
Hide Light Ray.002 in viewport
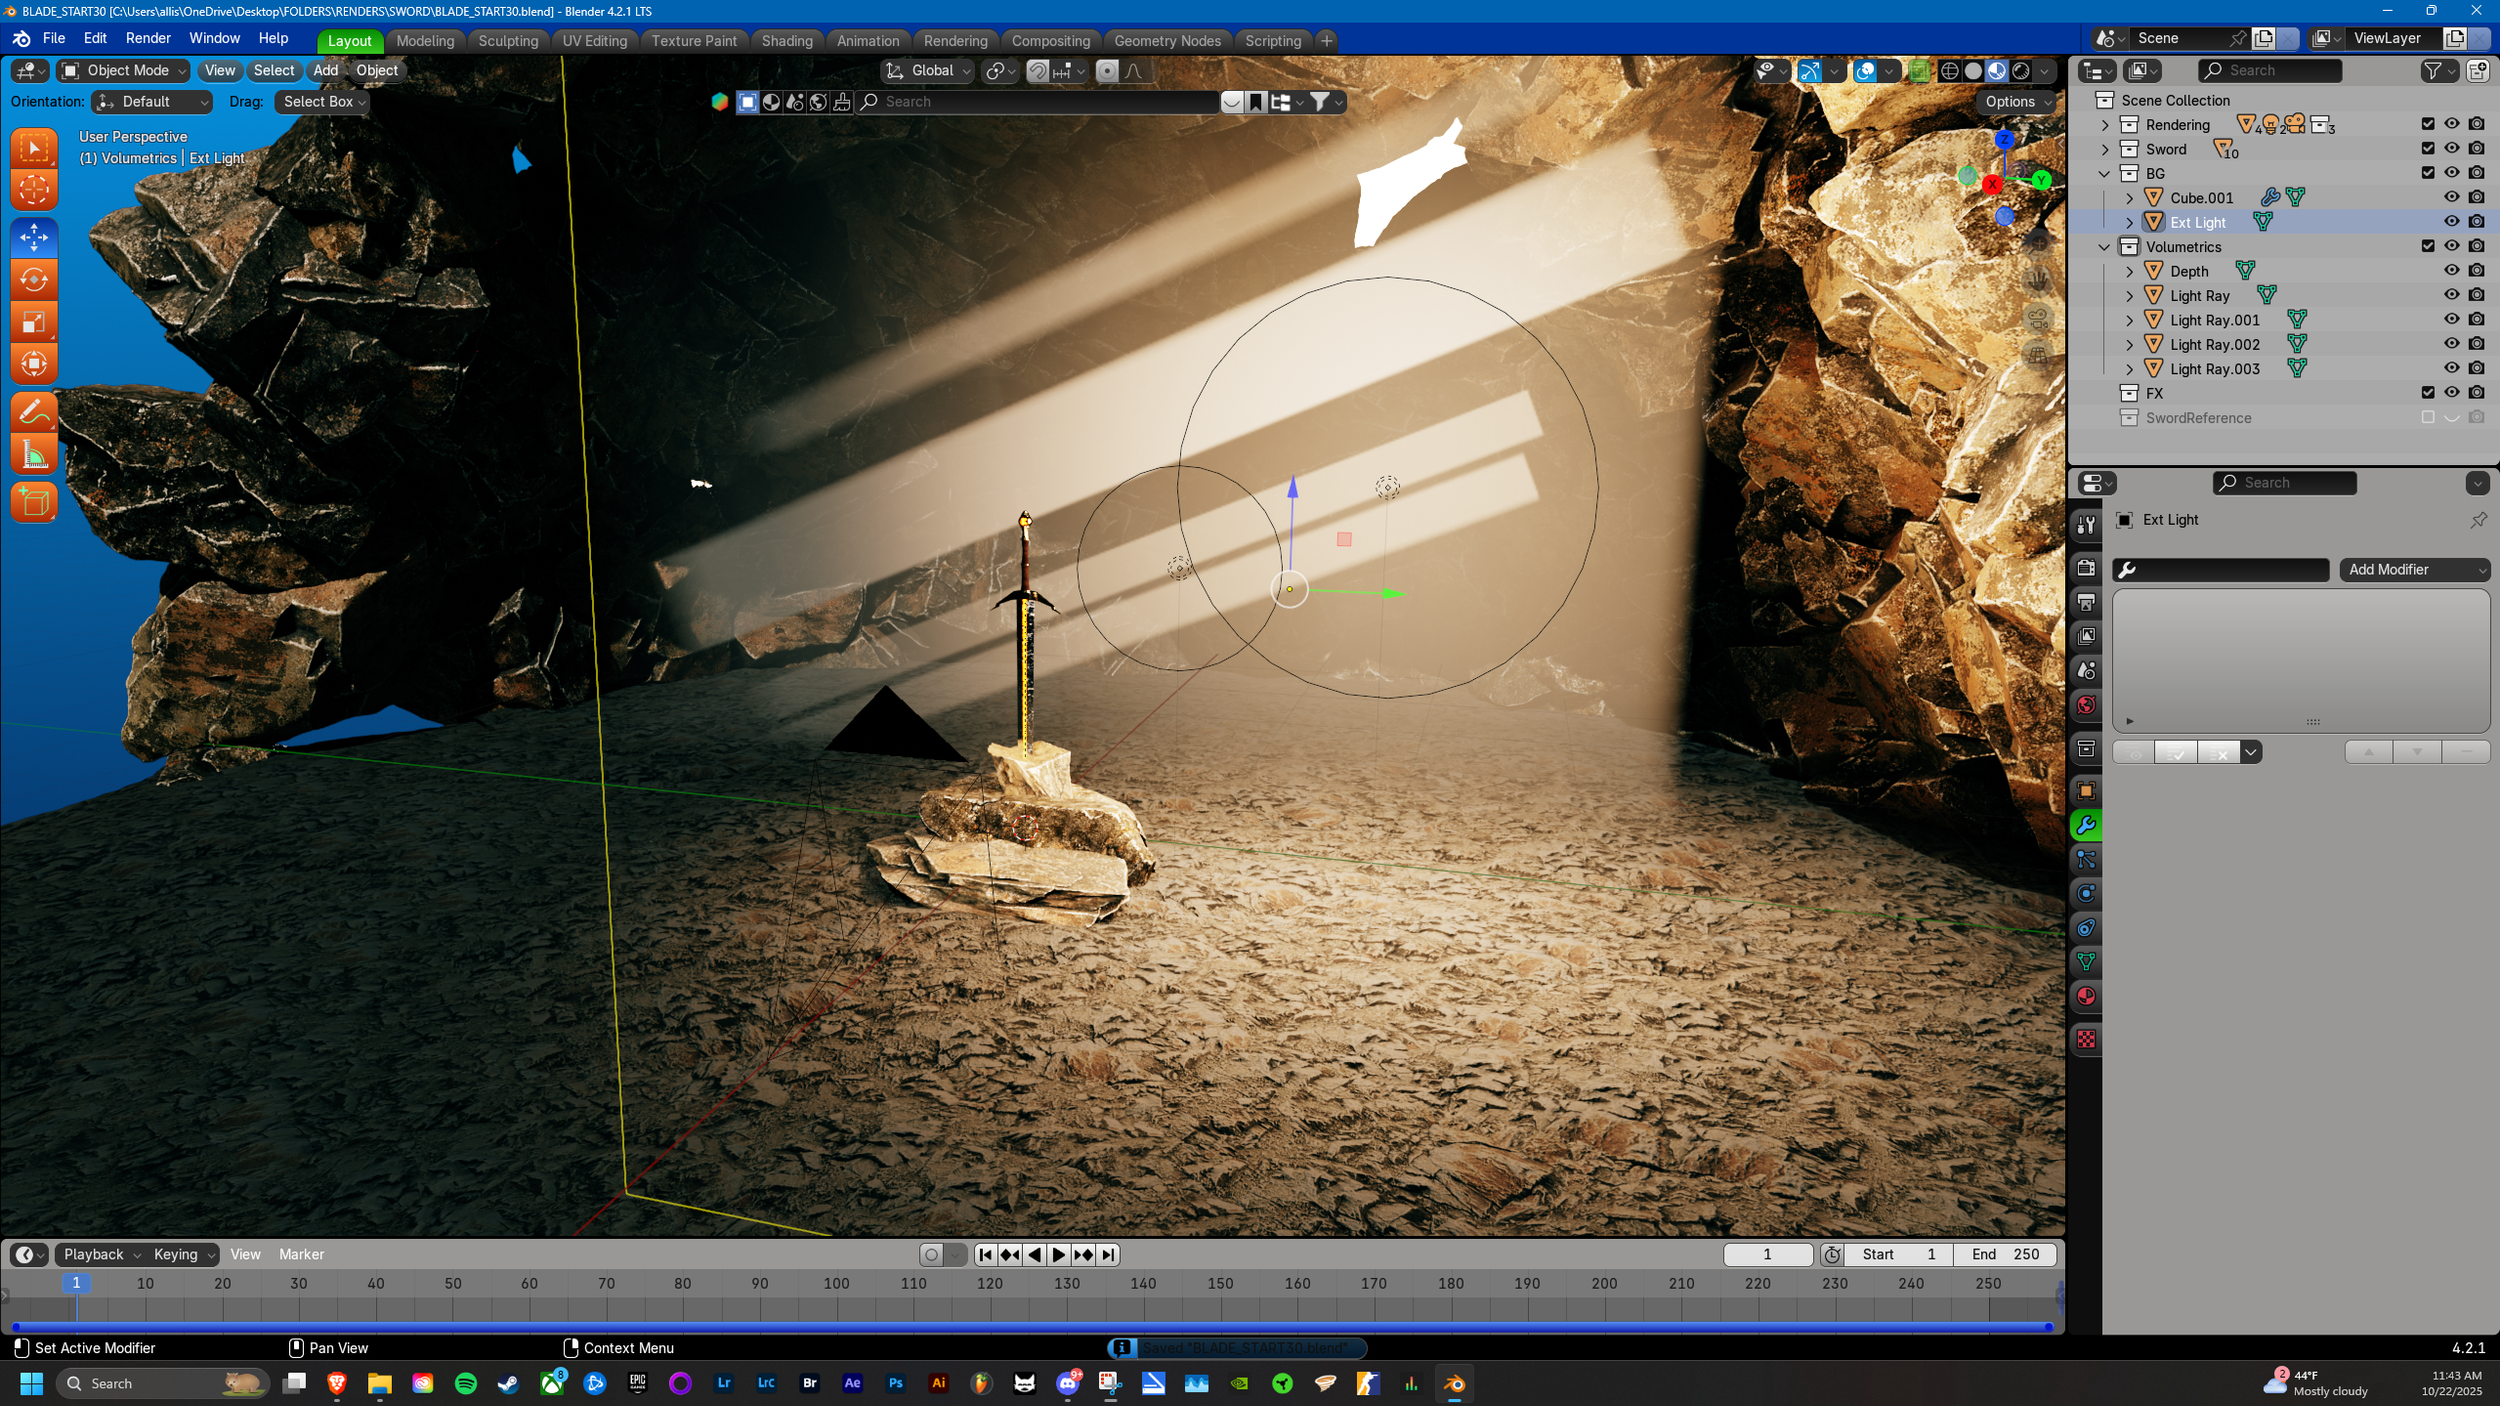tap(2451, 344)
